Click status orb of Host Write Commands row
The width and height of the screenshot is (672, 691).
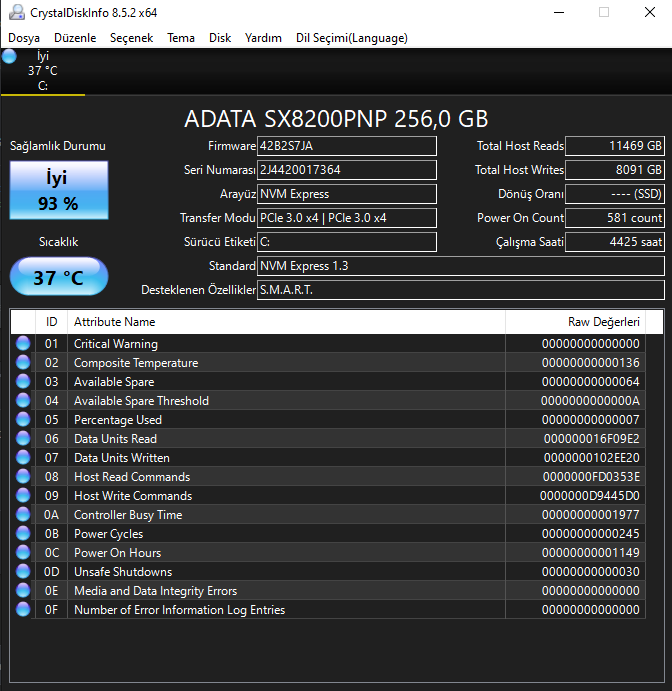[23, 495]
